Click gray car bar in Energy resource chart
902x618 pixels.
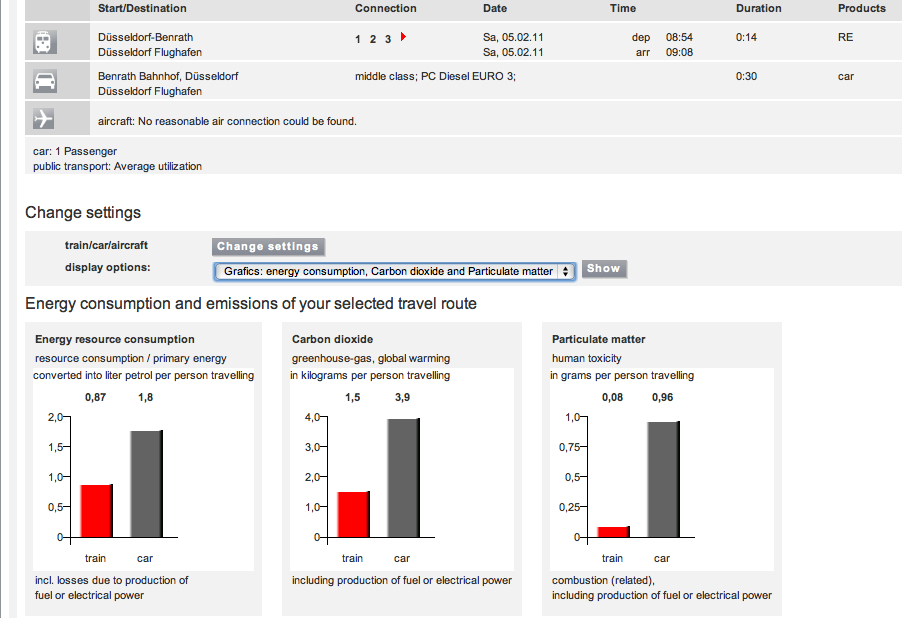(x=146, y=484)
